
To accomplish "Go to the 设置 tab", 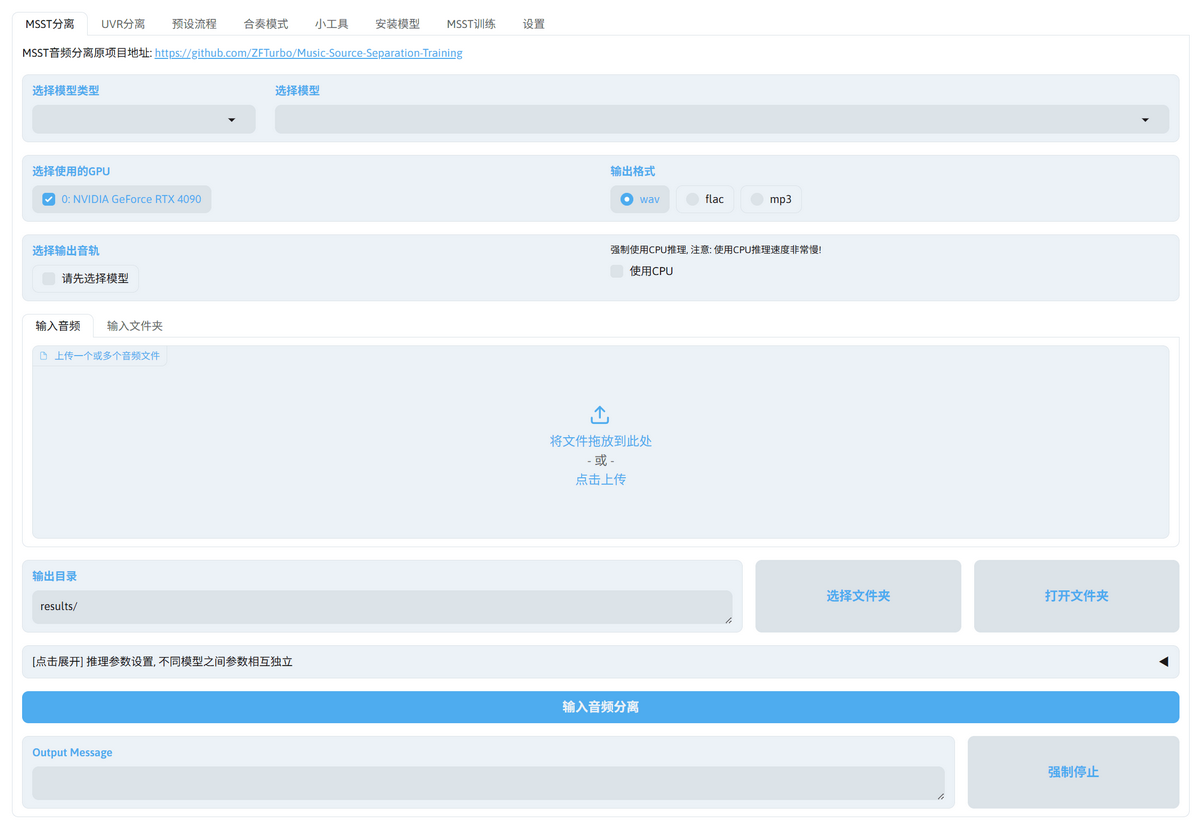I will click(534, 24).
